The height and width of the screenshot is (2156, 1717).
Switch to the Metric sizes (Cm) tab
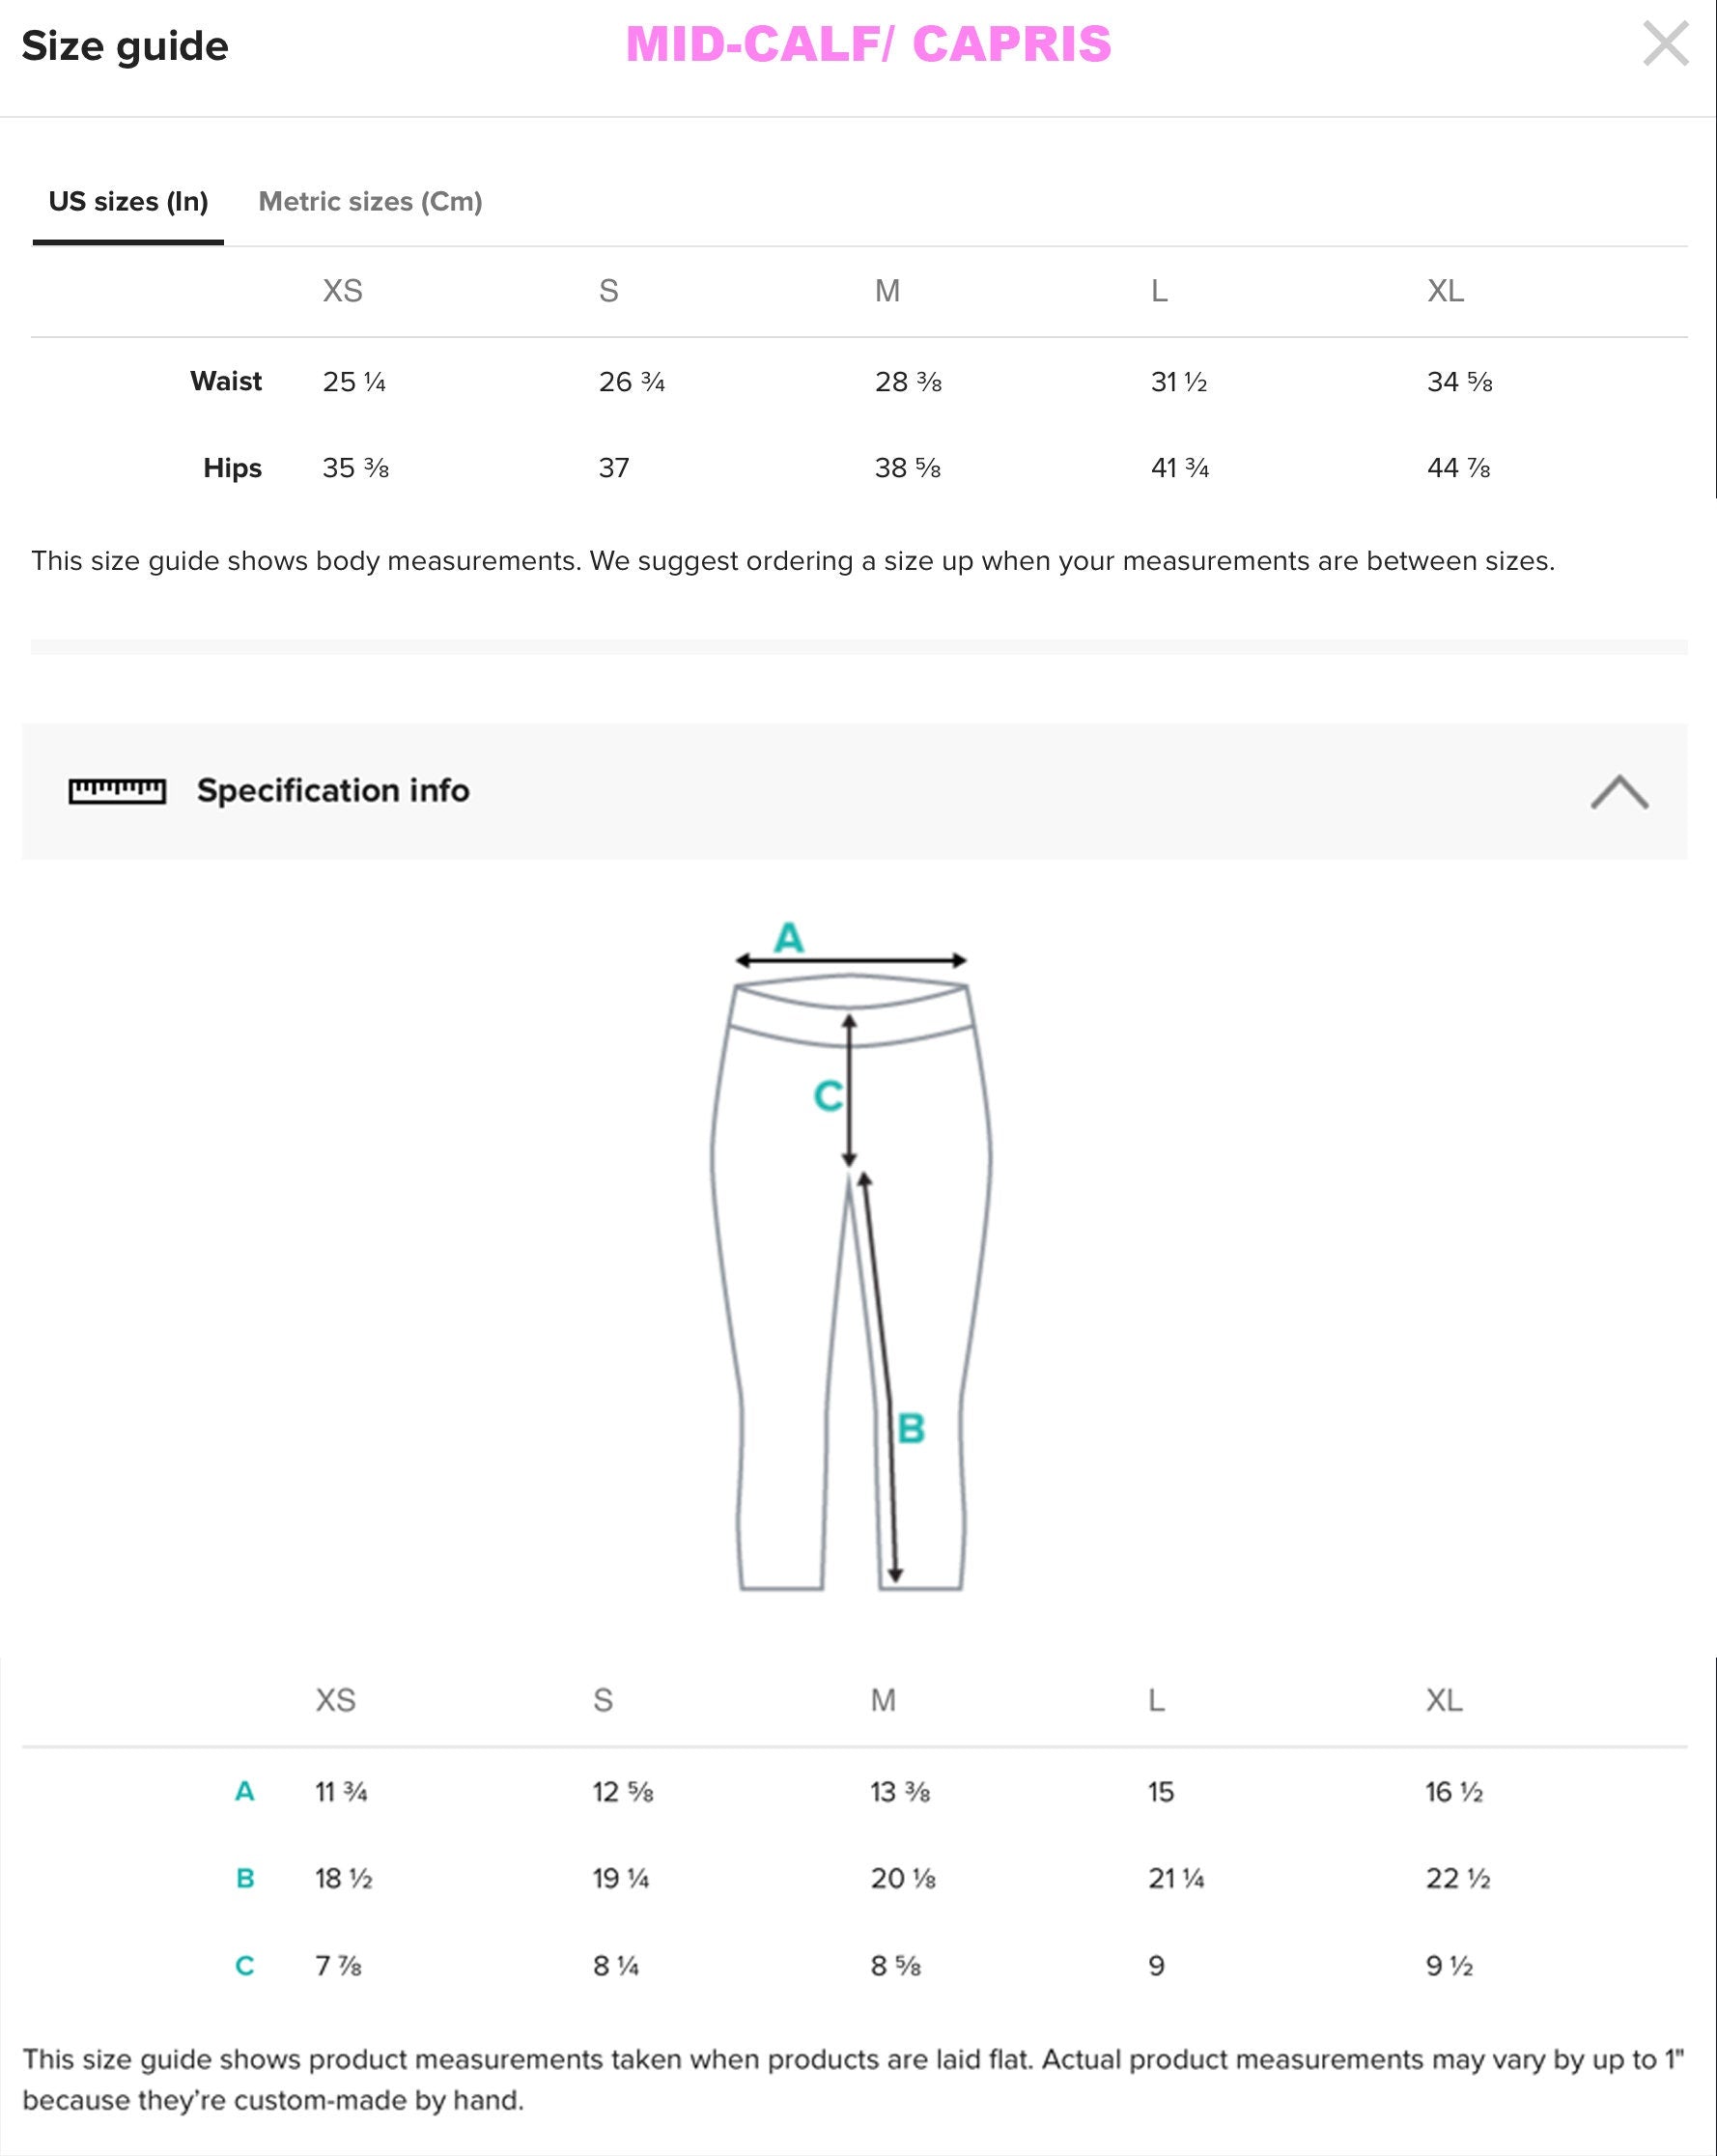[370, 202]
